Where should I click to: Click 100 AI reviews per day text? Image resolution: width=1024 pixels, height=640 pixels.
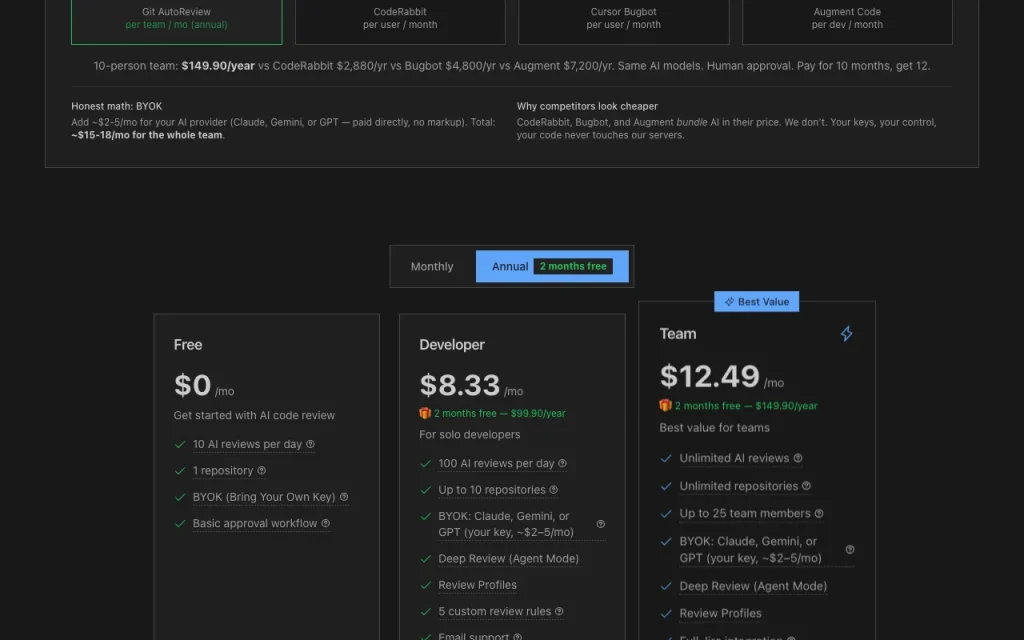click(x=496, y=463)
